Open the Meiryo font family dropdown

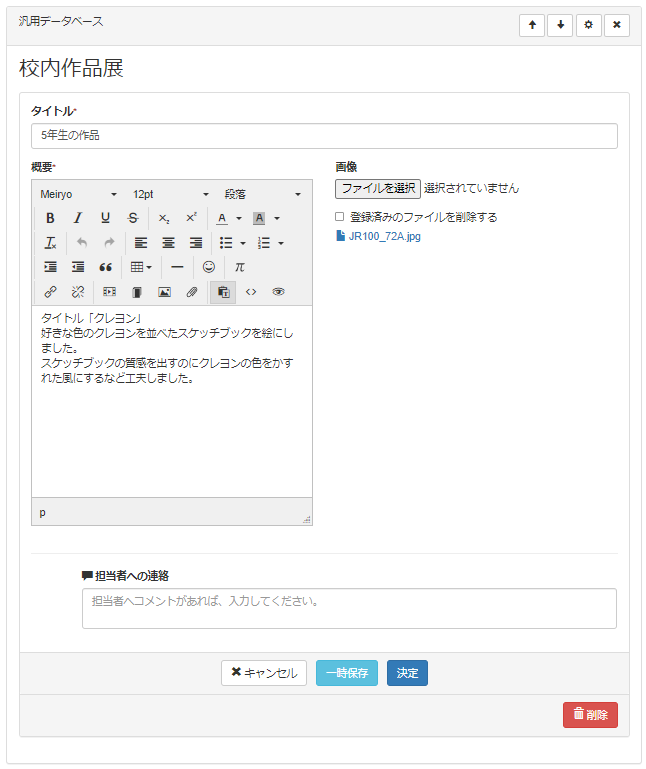[x=78, y=194]
